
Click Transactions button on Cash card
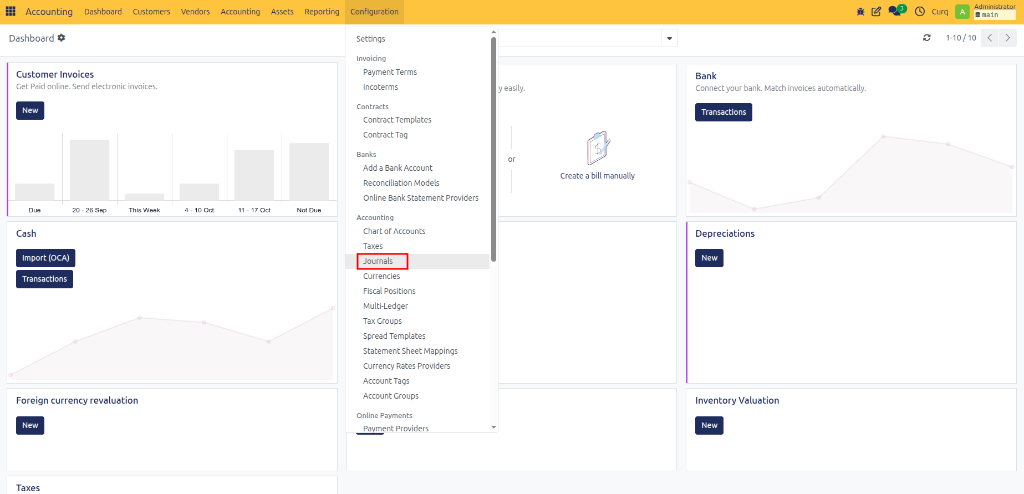click(44, 279)
